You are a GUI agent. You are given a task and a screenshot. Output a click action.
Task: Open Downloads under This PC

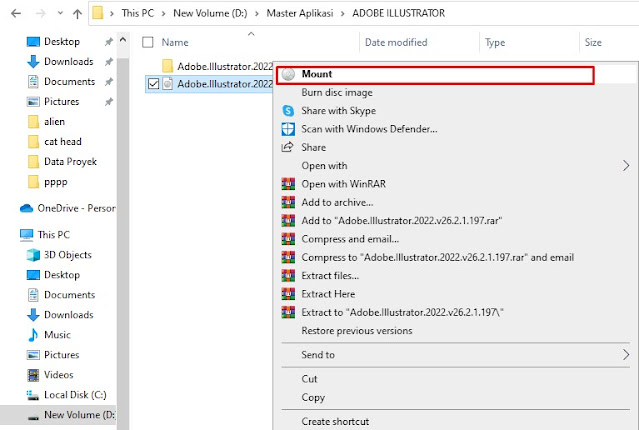[x=68, y=315]
